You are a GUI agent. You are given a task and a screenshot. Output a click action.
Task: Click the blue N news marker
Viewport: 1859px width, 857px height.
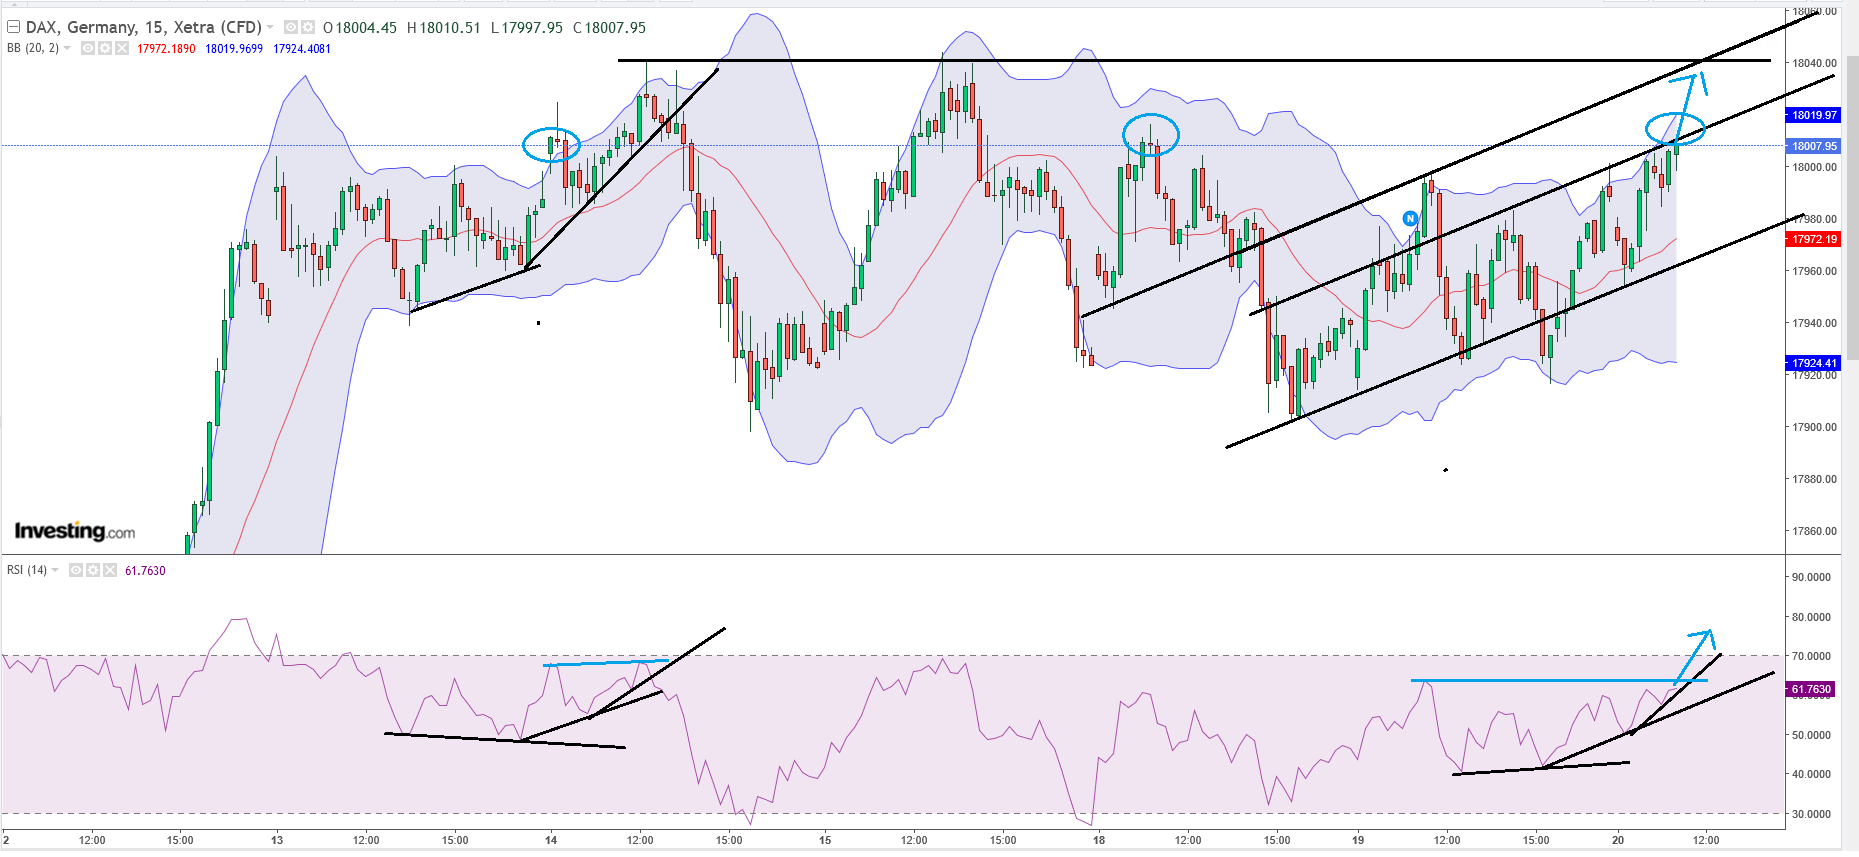(1410, 218)
